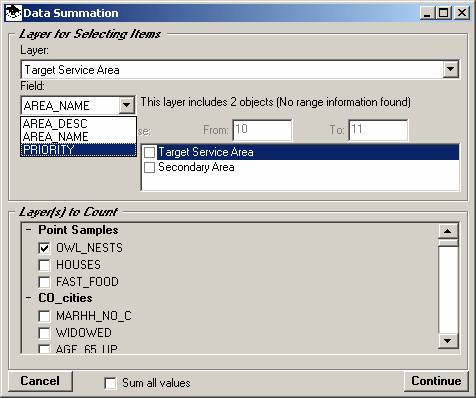The height and width of the screenshot is (398, 476).
Task: Enable the HOUSES checkbox
Action: 44,265
